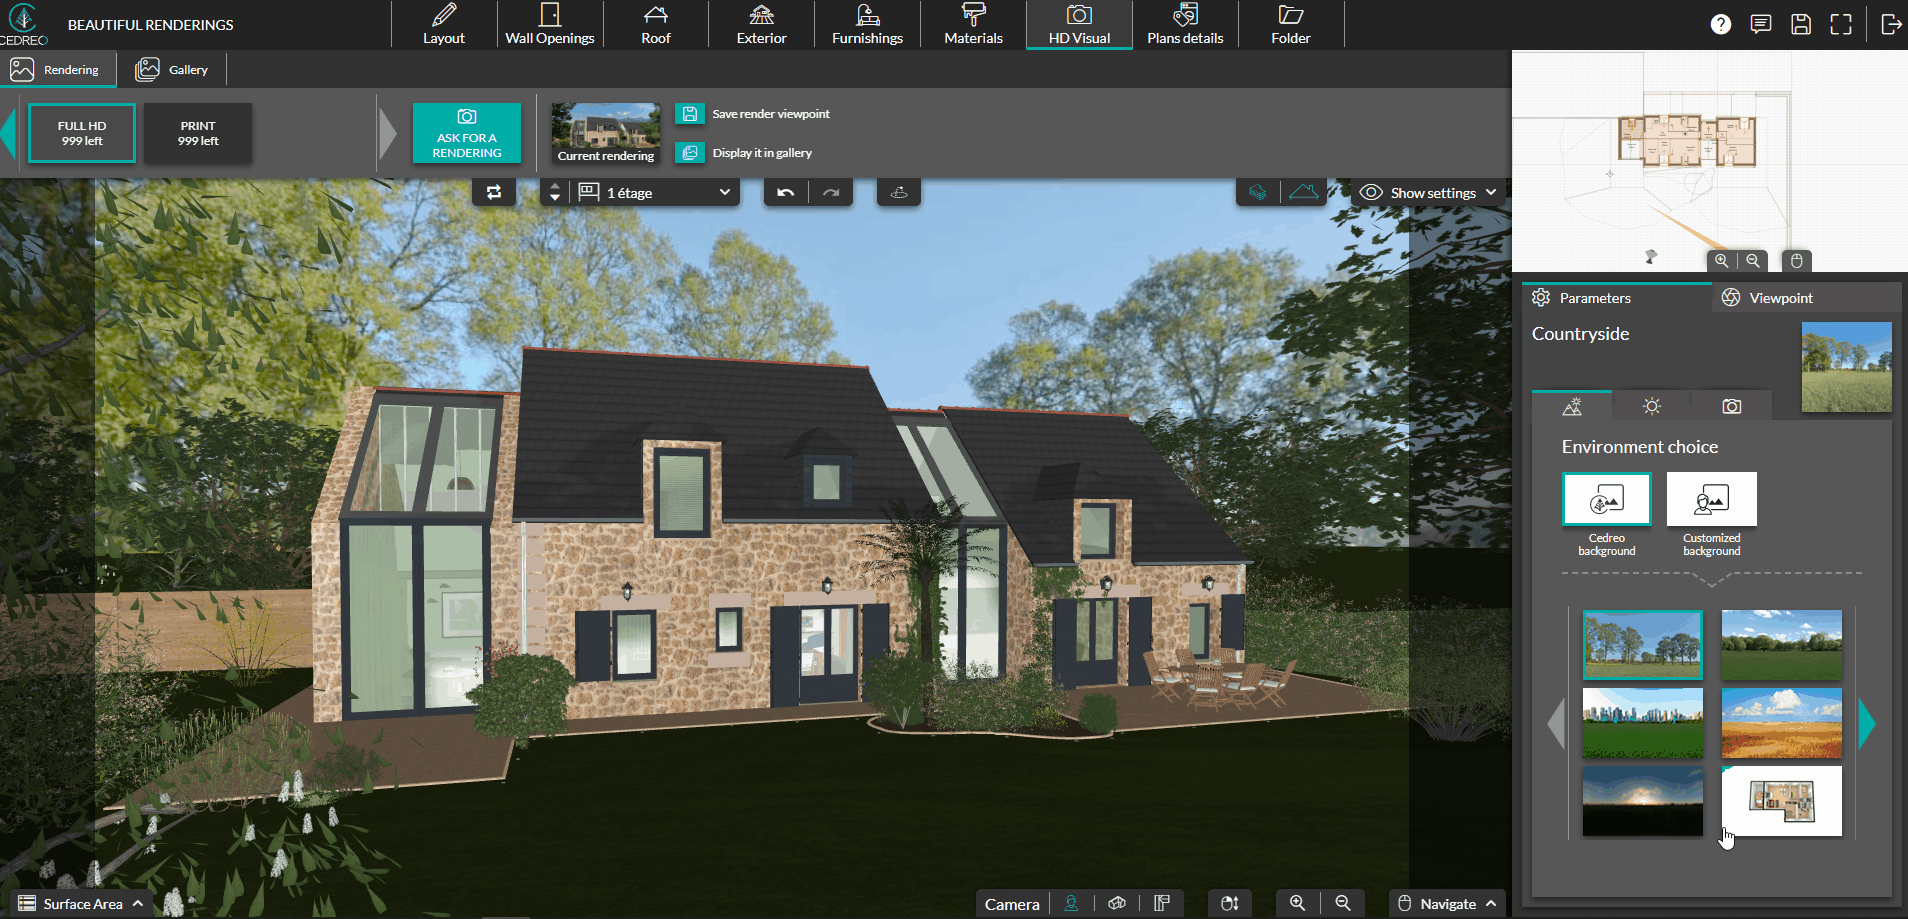Enable Display it in gallery

[x=690, y=152]
